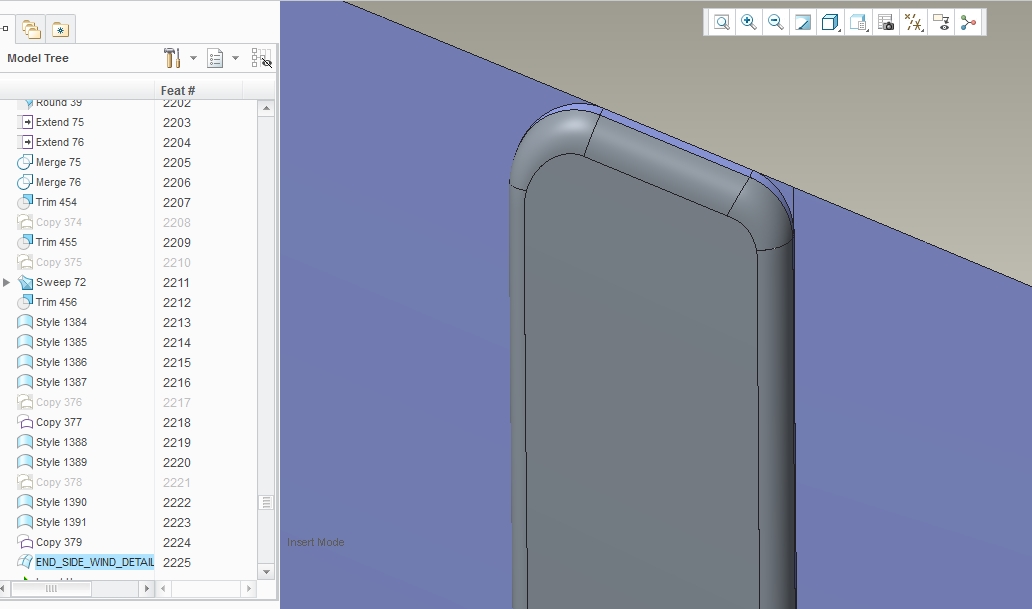Click feature number 2211
Viewport: 1032px width, 609px height.
(176, 282)
